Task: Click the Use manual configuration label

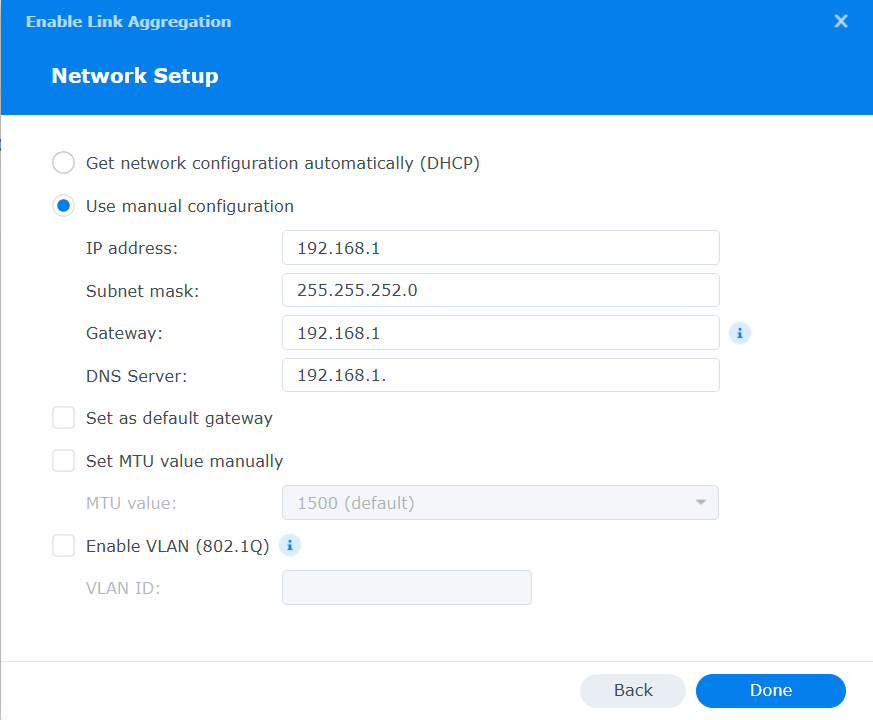Action: [x=190, y=206]
